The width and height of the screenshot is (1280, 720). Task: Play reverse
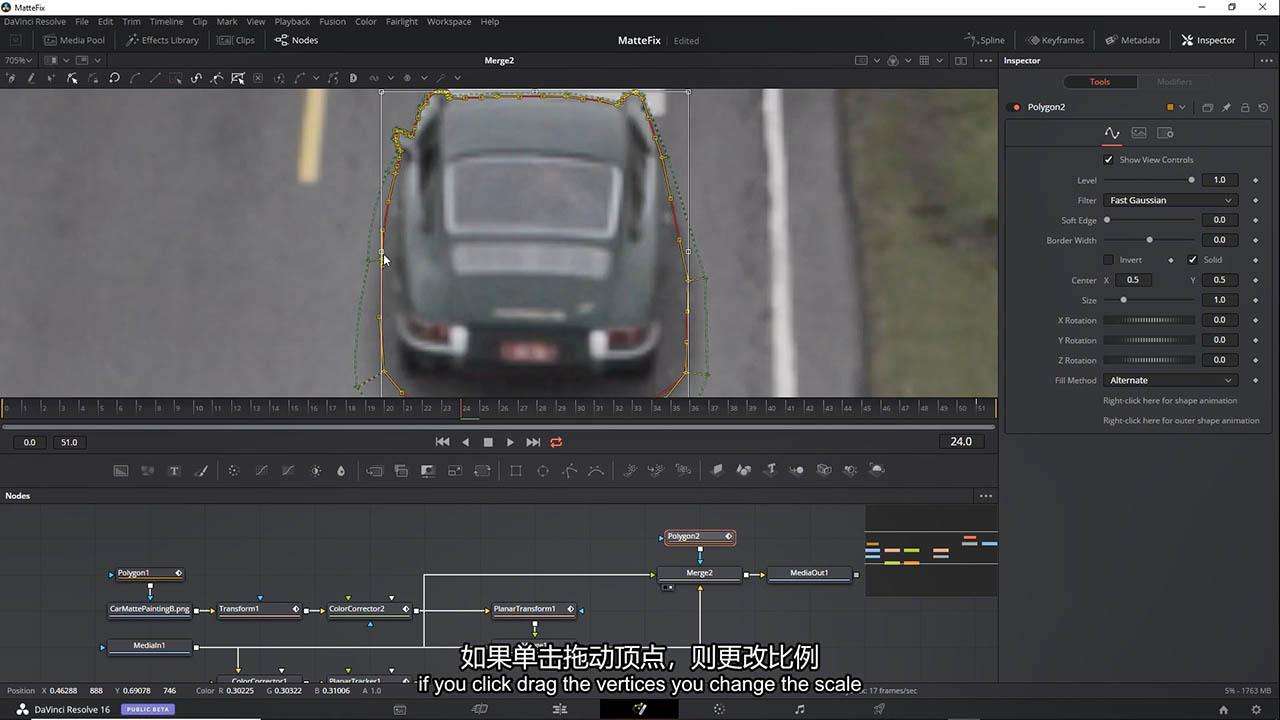tap(465, 442)
